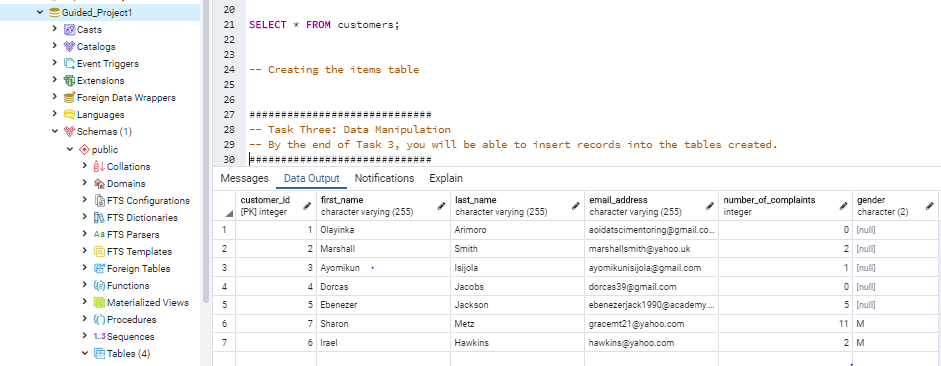Click the Collations node icon
Screen dimensions: 941x366
coord(100,166)
